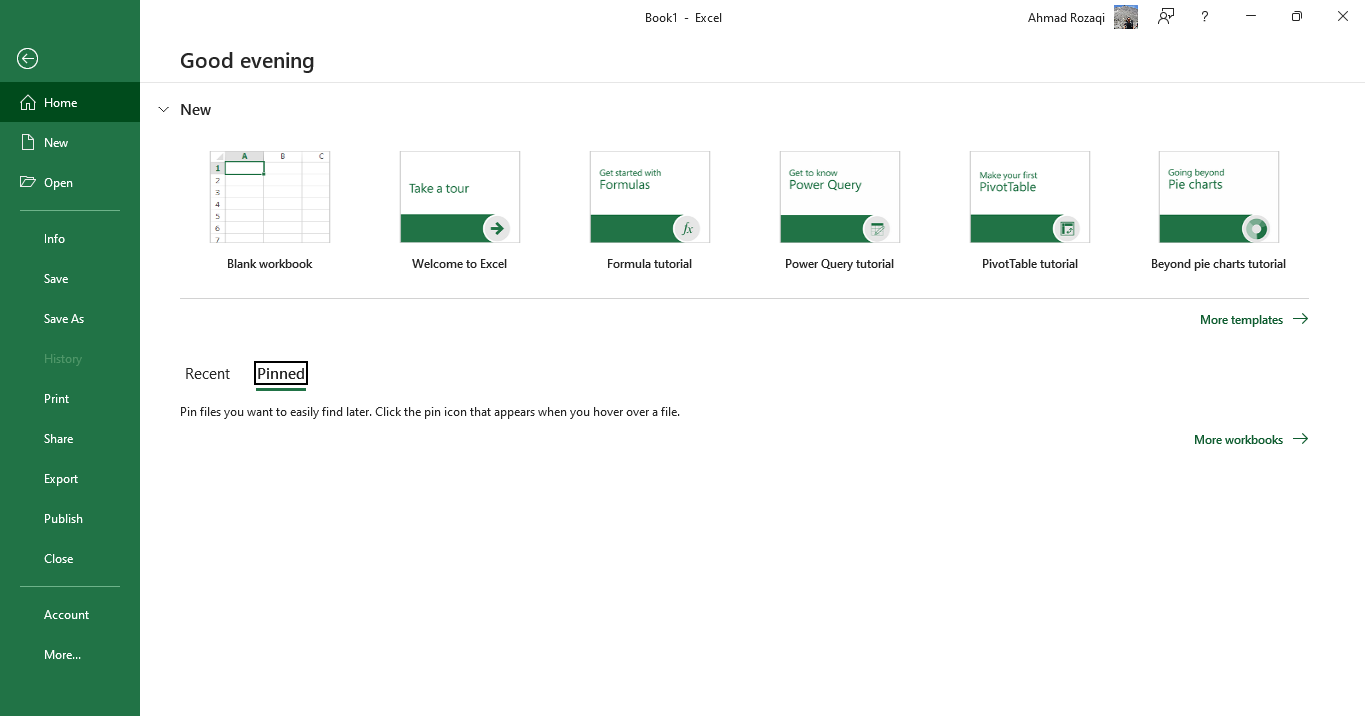Open the Info page
The width and height of the screenshot is (1365, 716).
(x=70, y=238)
